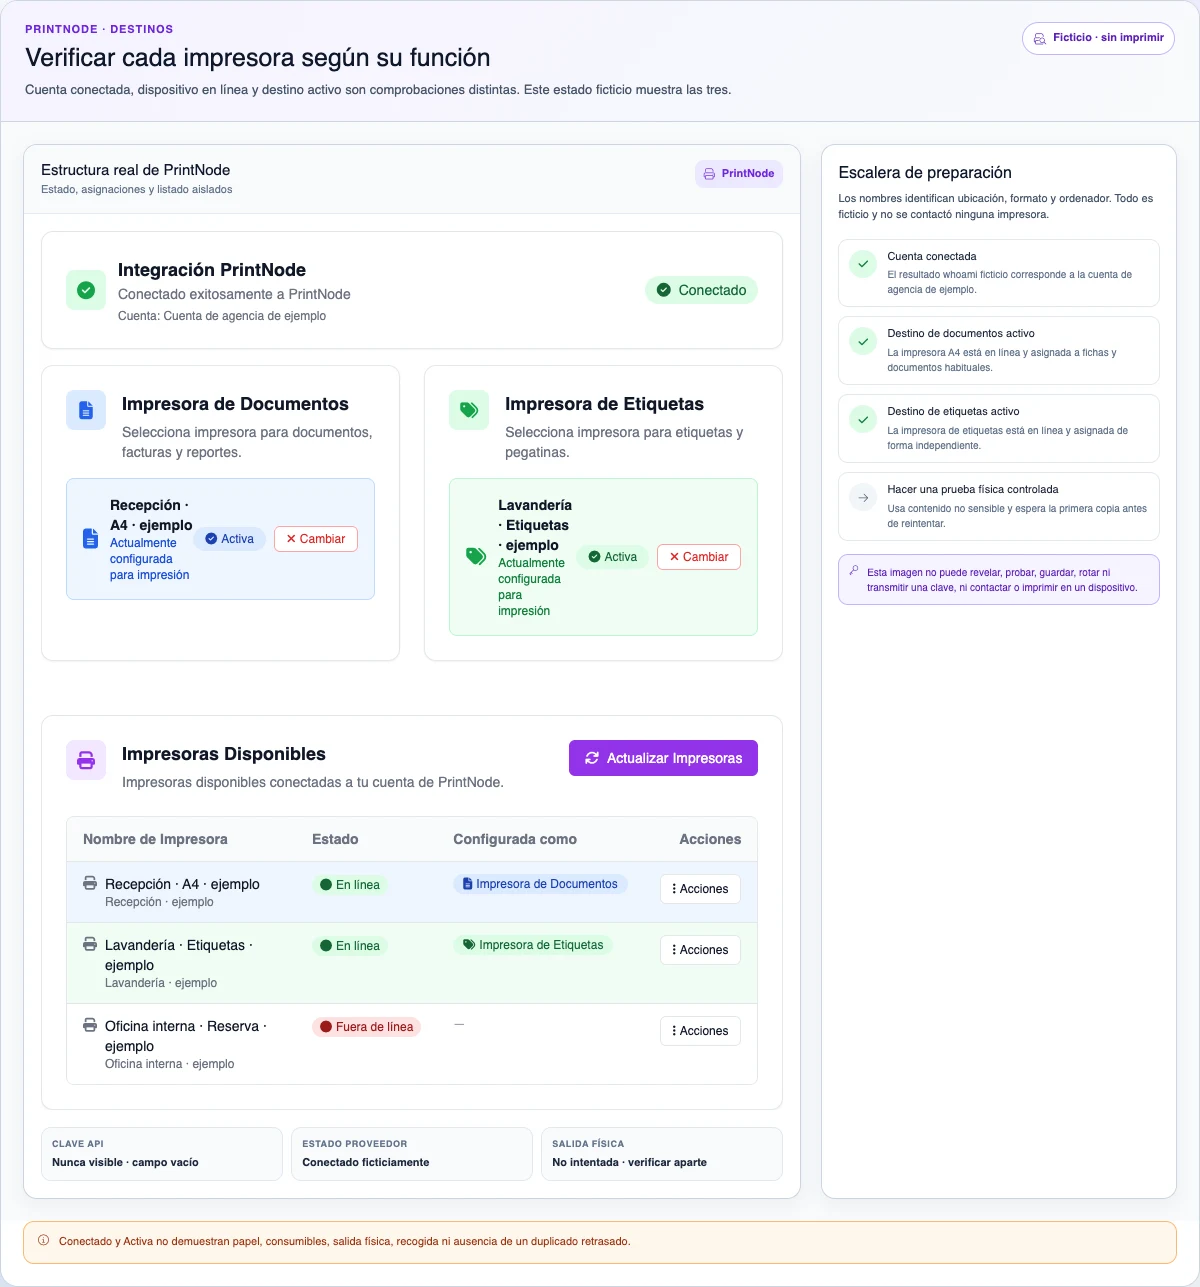This screenshot has height=1287, width=1200.
Task: Click the document icon in the Recepción A4 assignment card
Action: (x=90, y=539)
